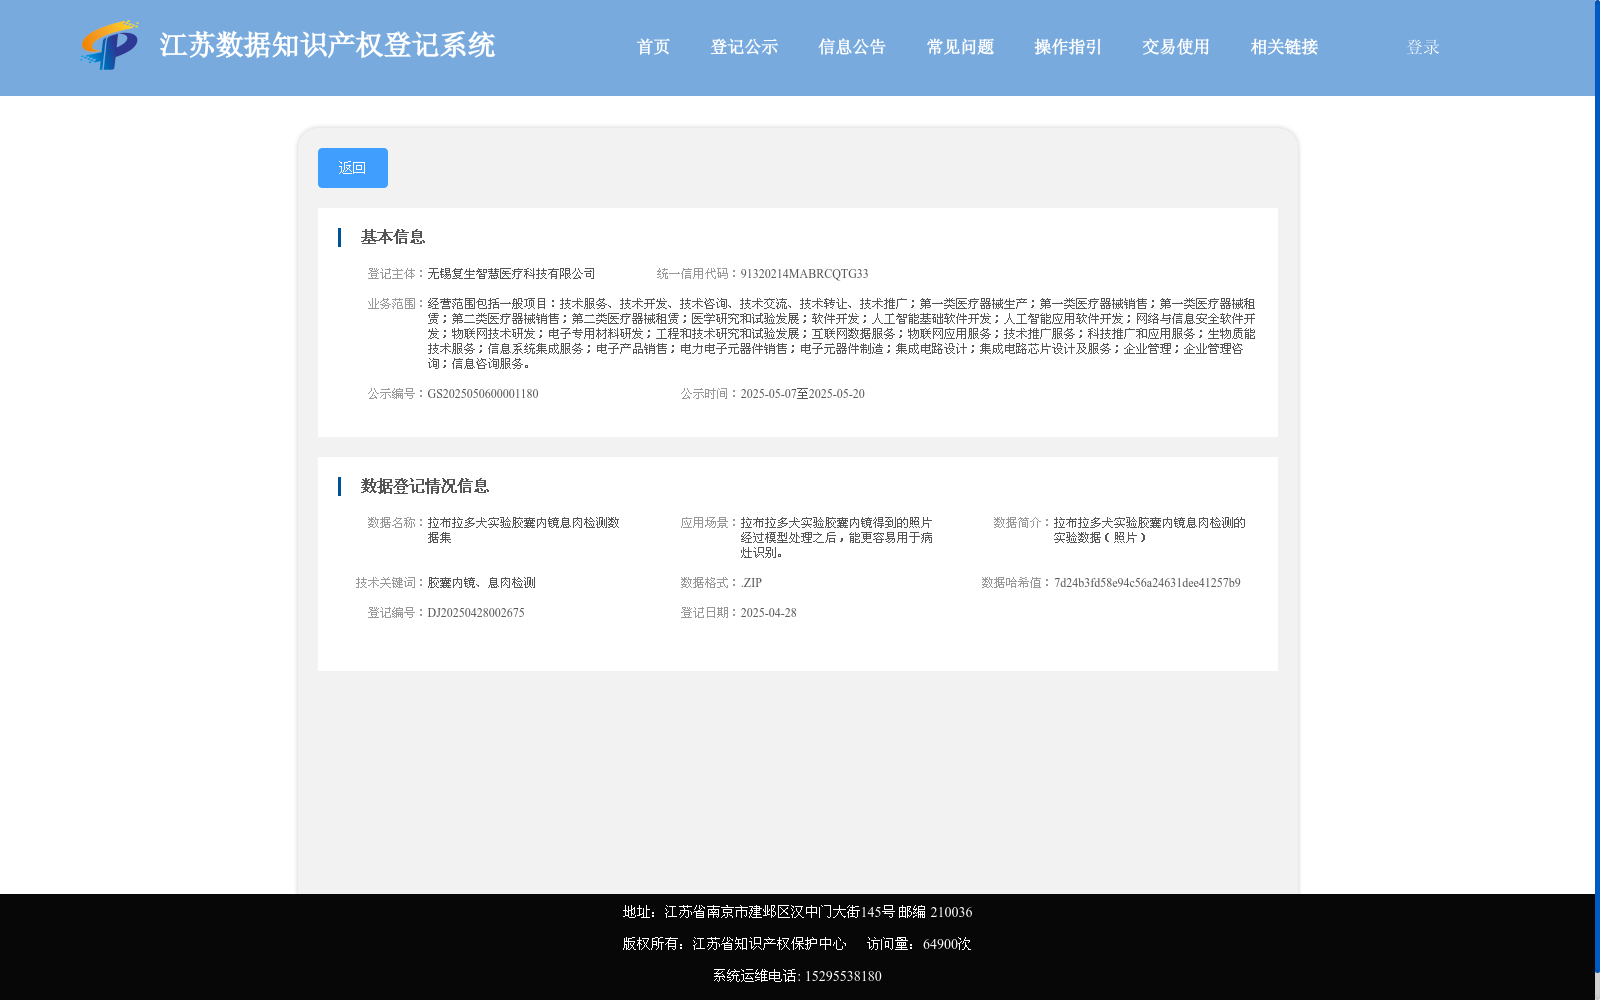Click credit code 91320214MABRCQTG33
The image size is (1600, 1000).
pyautogui.click(x=804, y=274)
